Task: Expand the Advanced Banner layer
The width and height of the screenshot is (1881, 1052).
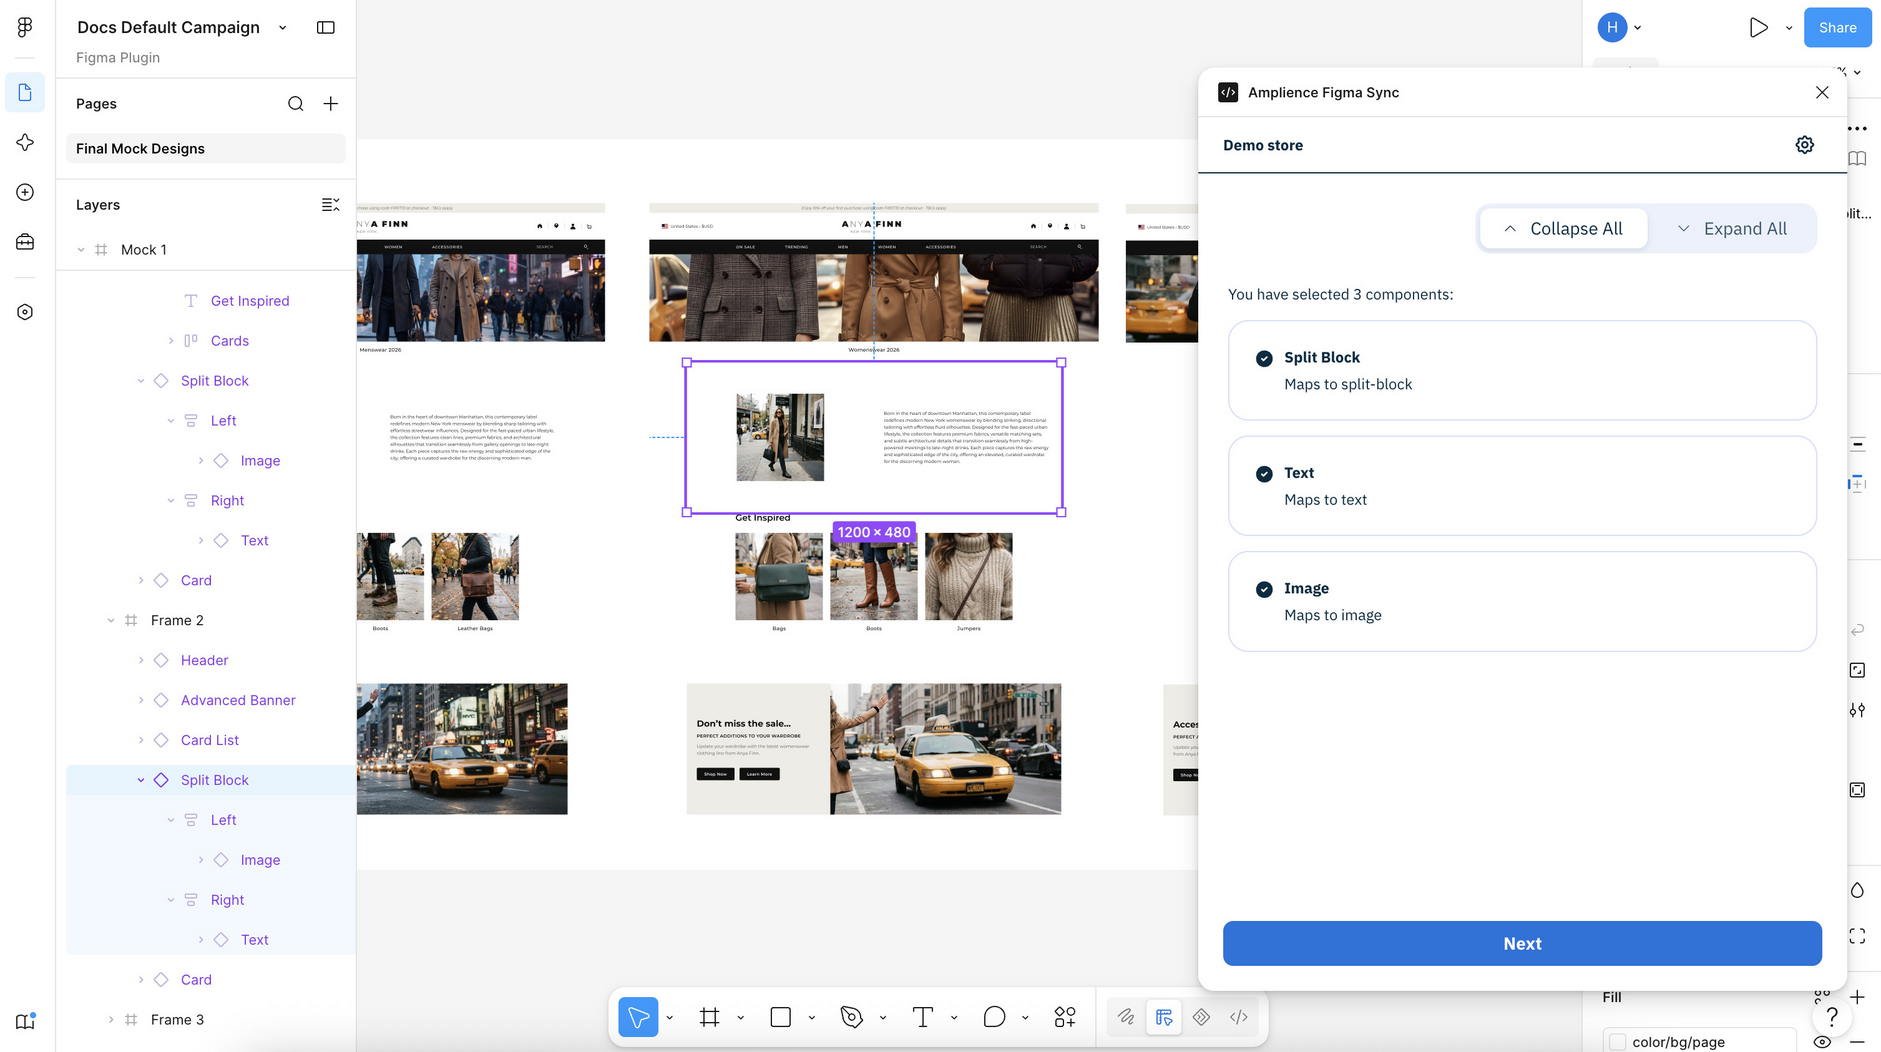Action: [x=141, y=700]
